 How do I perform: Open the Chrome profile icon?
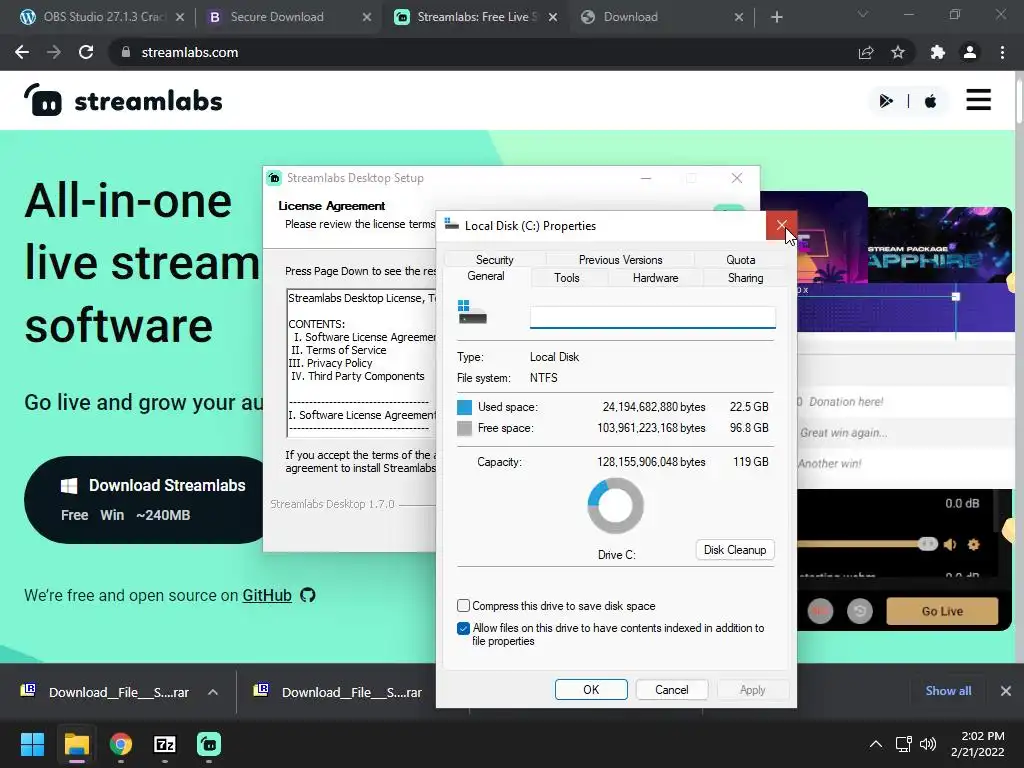[x=970, y=52]
